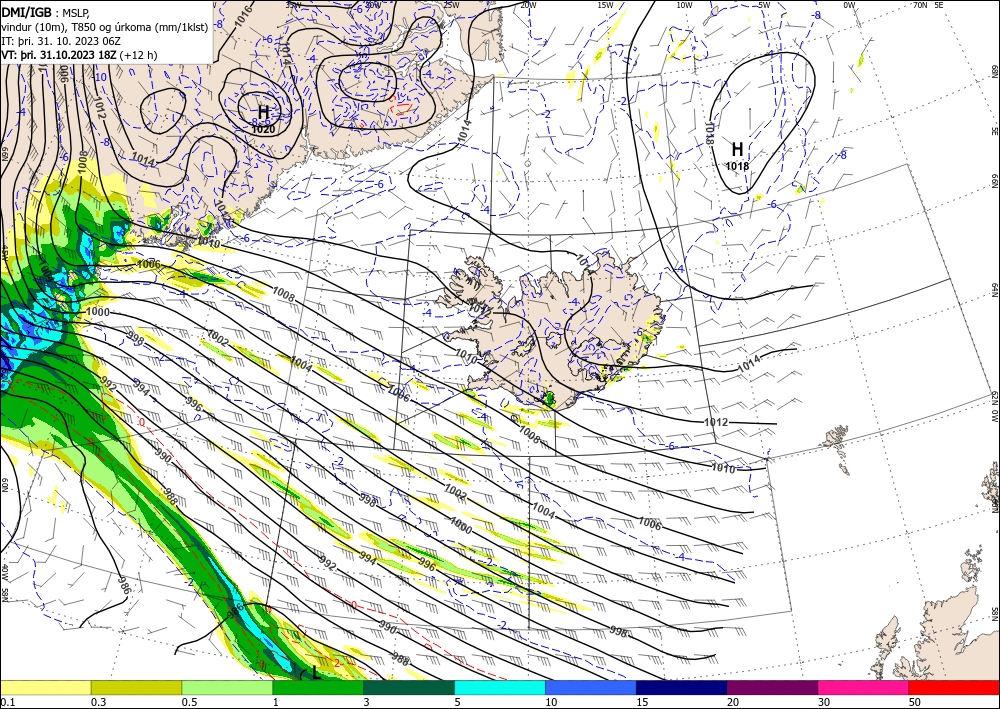Image resolution: width=1000 pixels, height=709 pixels.
Task: Select the pink 30–50 legend swatch
Action: pos(864,687)
